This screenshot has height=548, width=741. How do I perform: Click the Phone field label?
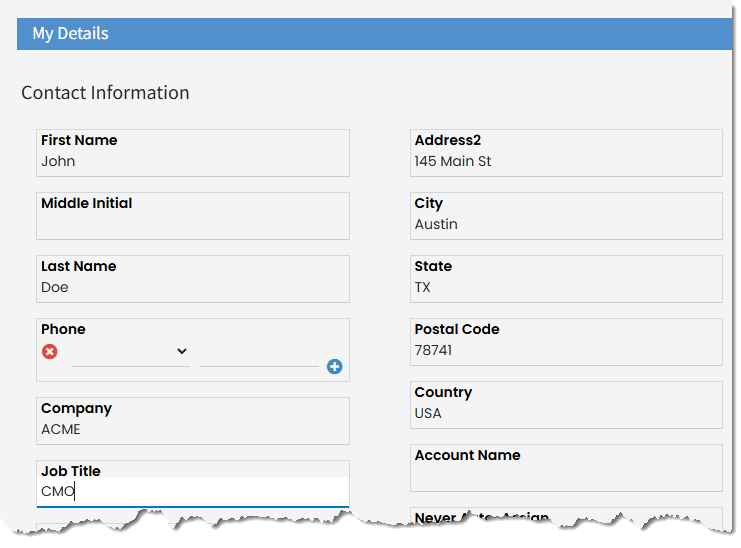click(x=63, y=329)
